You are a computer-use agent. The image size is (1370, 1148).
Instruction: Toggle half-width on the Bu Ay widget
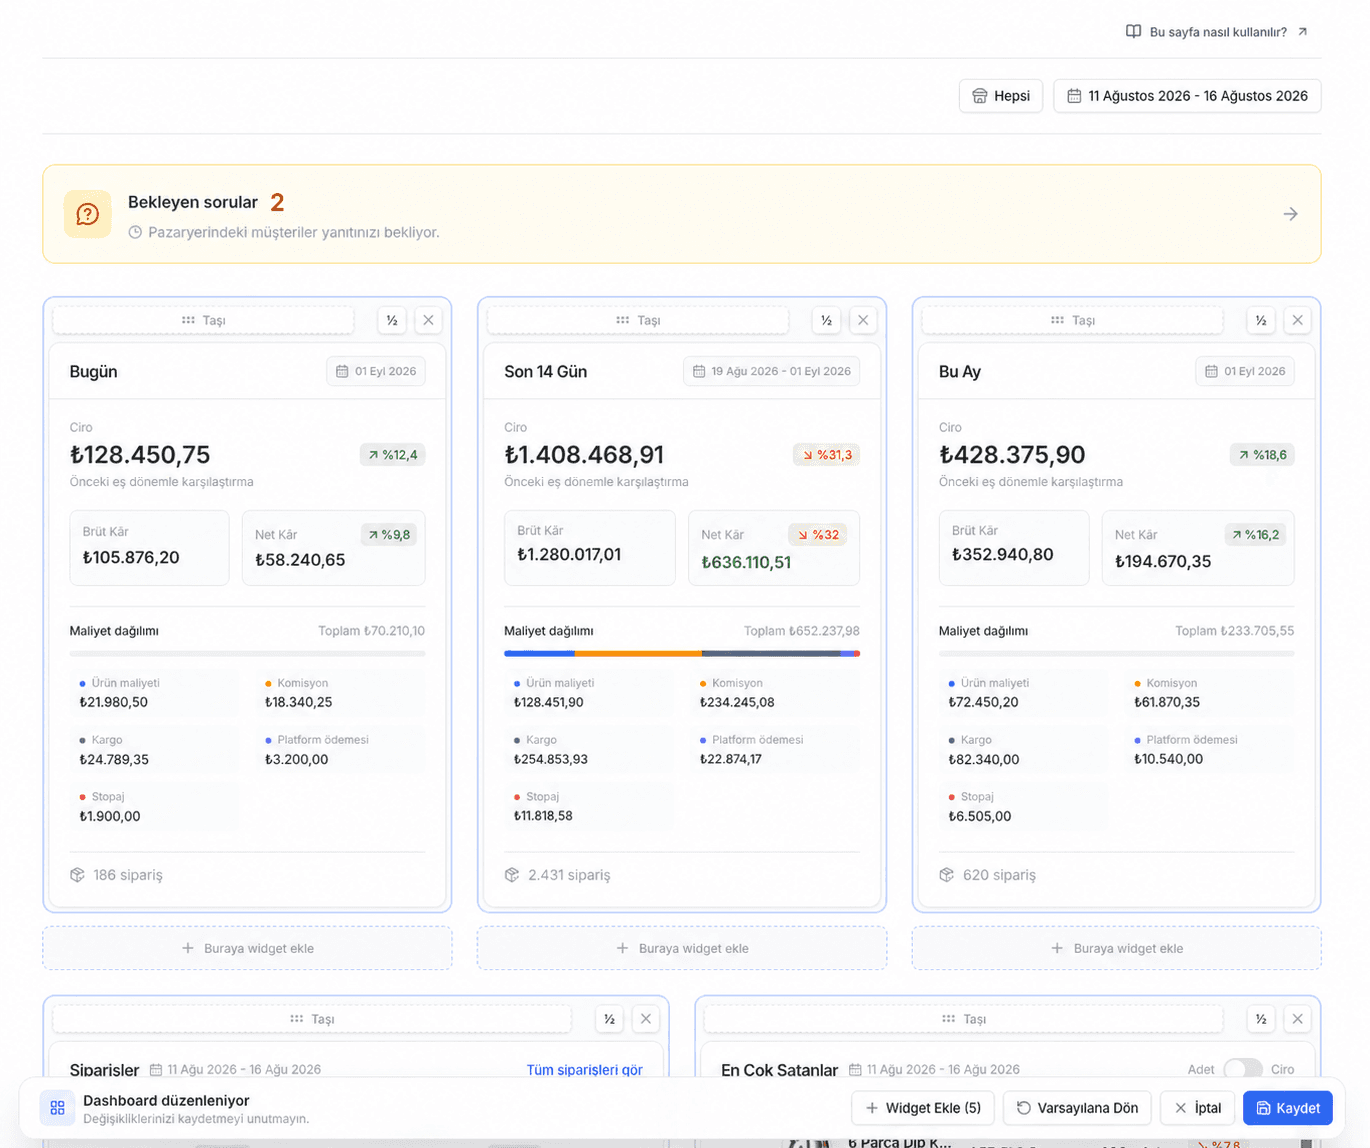(1261, 320)
